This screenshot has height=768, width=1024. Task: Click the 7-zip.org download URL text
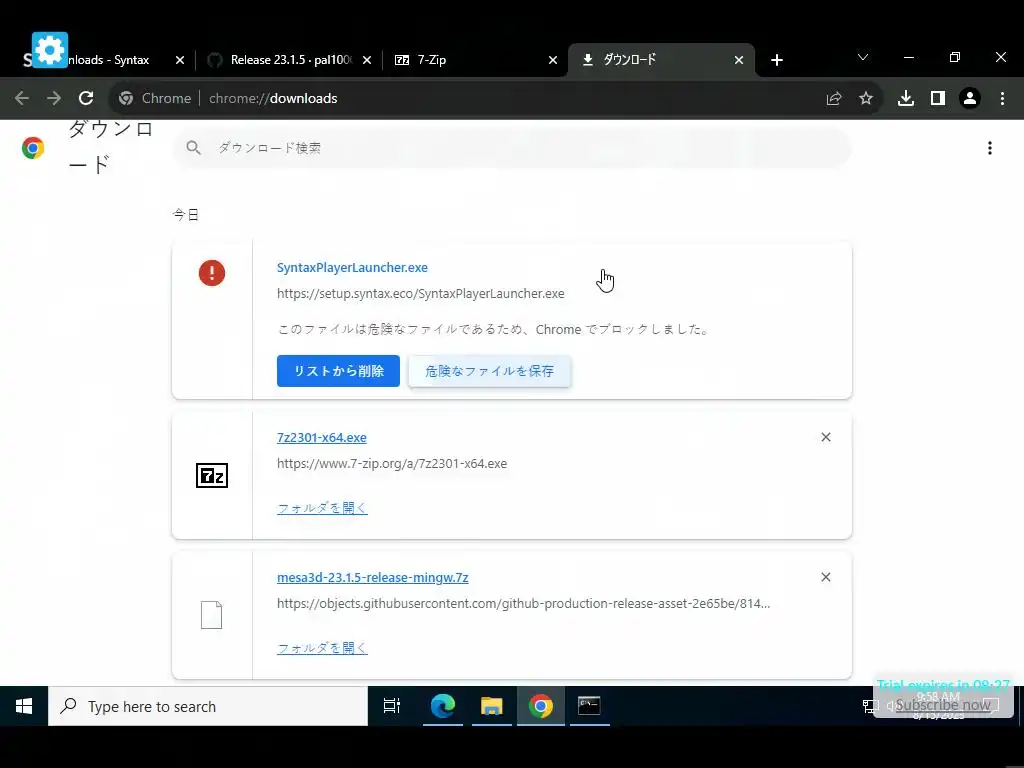click(392, 464)
